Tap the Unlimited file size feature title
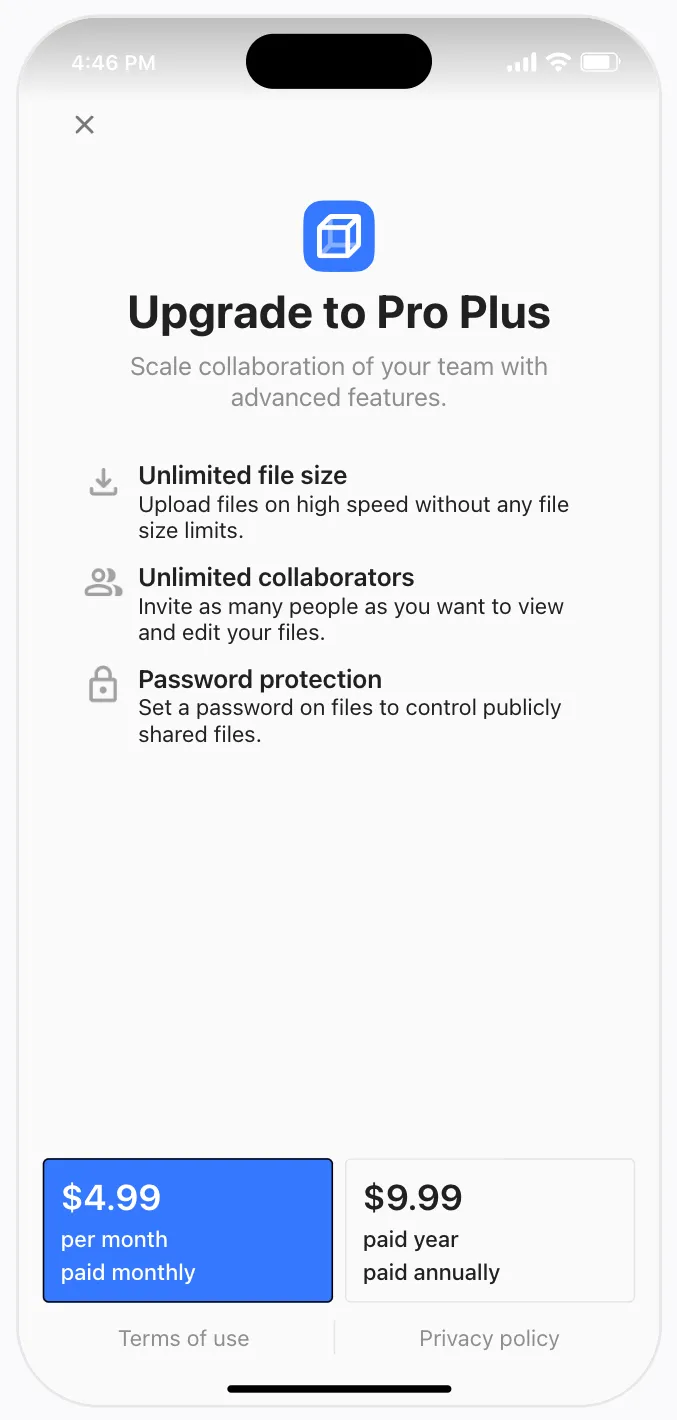 (243, 475)
